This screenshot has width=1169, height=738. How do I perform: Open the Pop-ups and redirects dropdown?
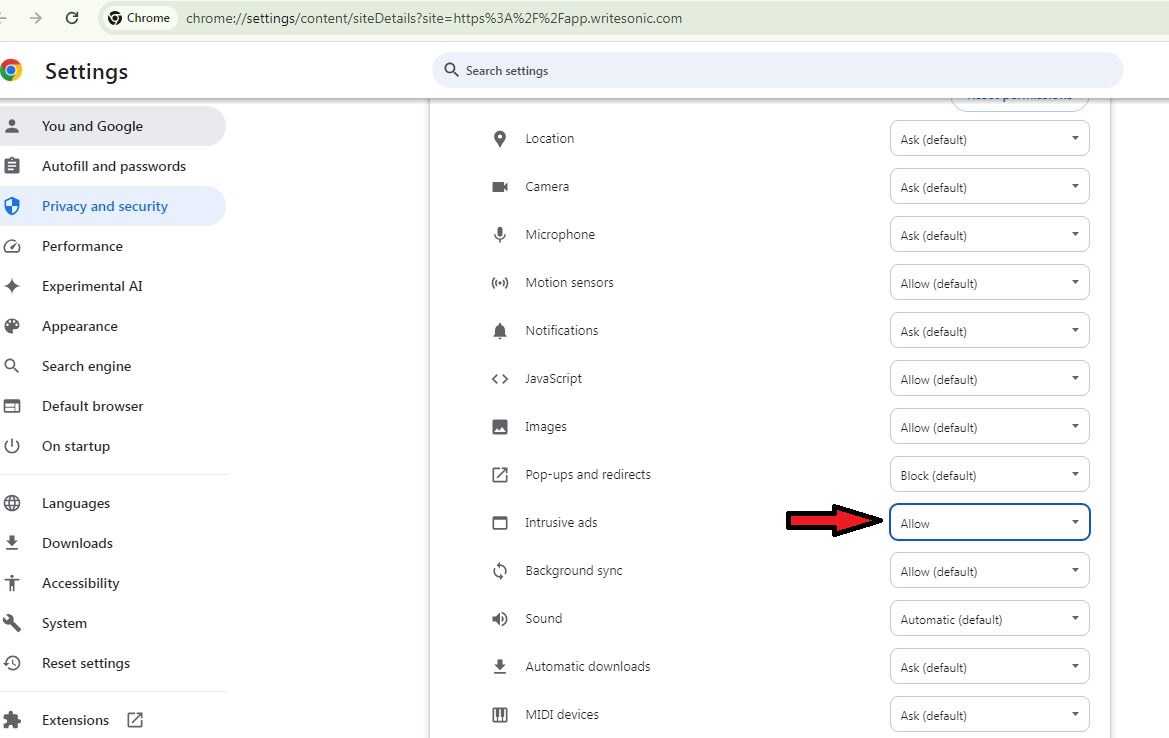[x=989, y=475]
